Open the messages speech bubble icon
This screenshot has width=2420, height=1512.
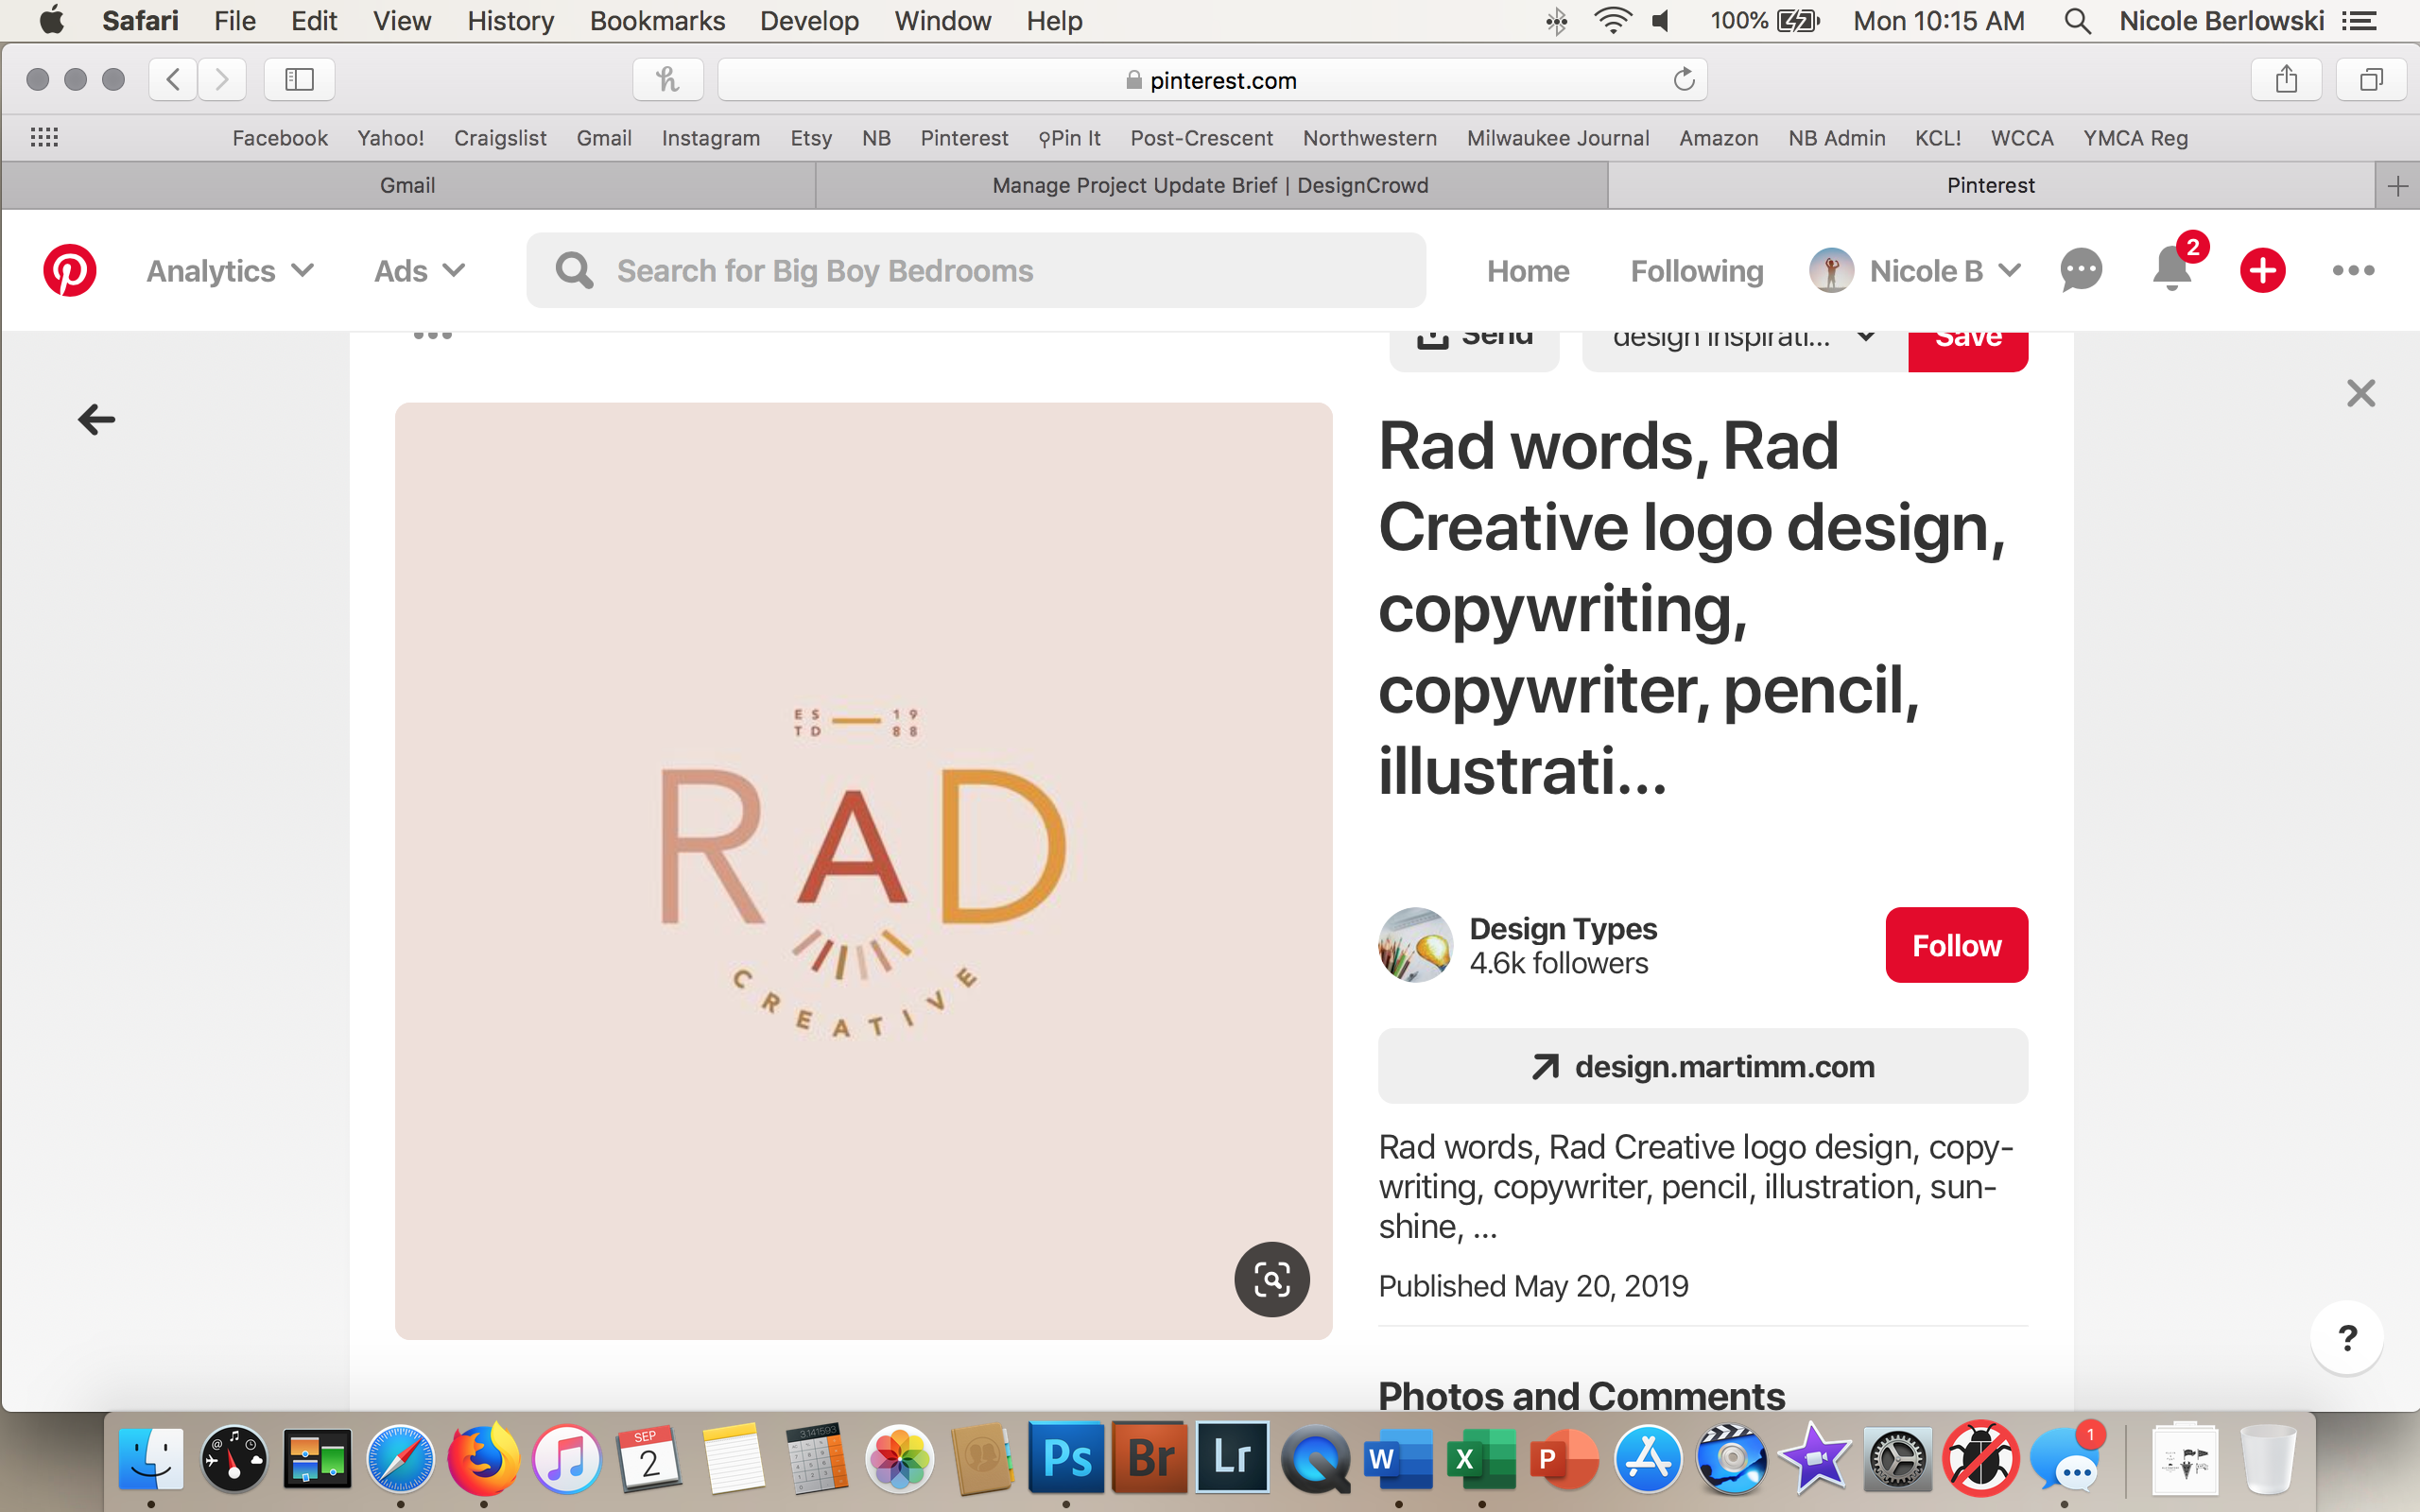[x=2081, y=271]
